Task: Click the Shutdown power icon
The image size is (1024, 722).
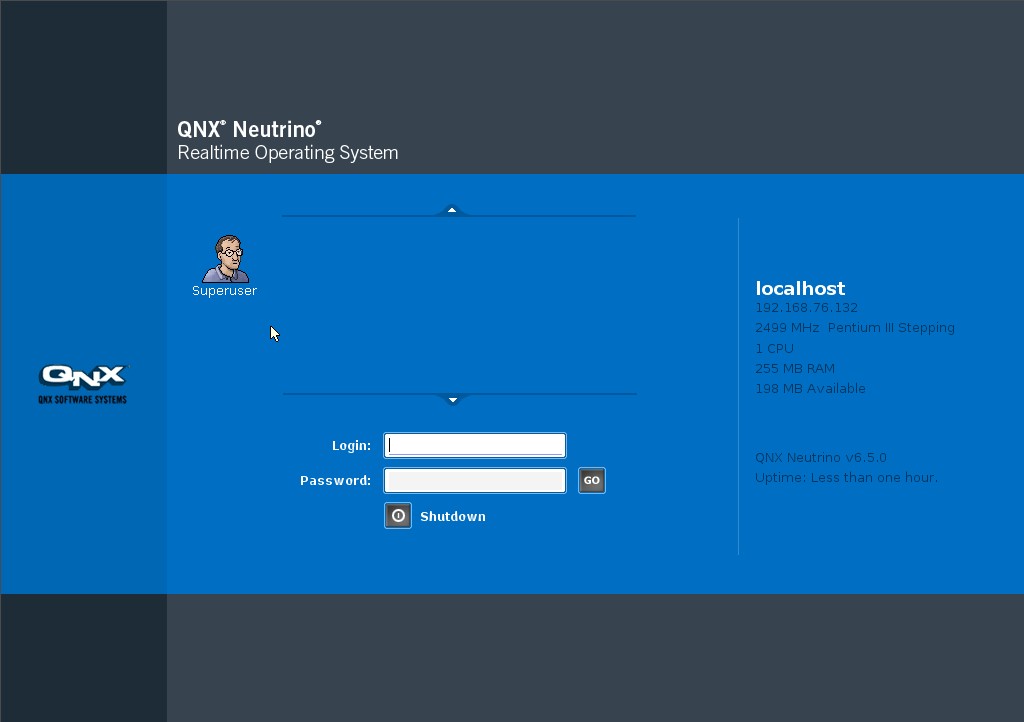Action: point(398,516)
